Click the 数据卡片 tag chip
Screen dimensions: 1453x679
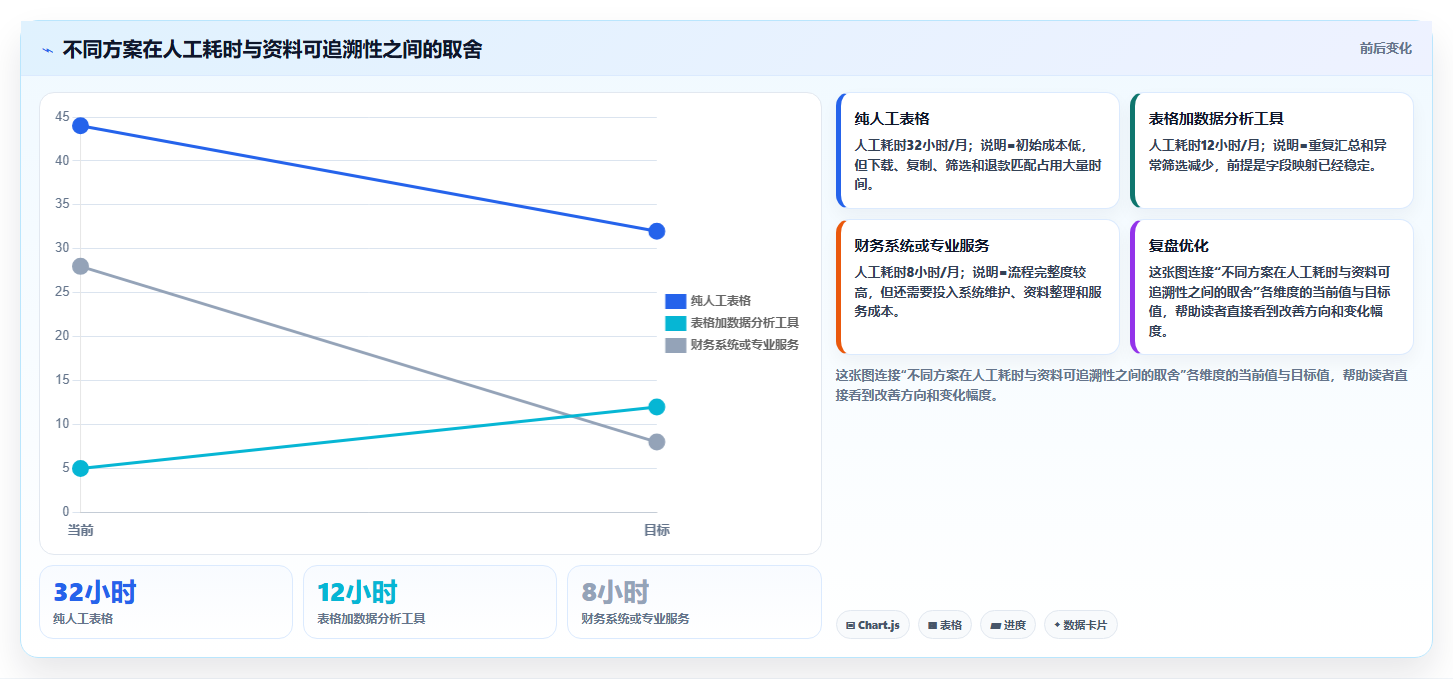1081,625
